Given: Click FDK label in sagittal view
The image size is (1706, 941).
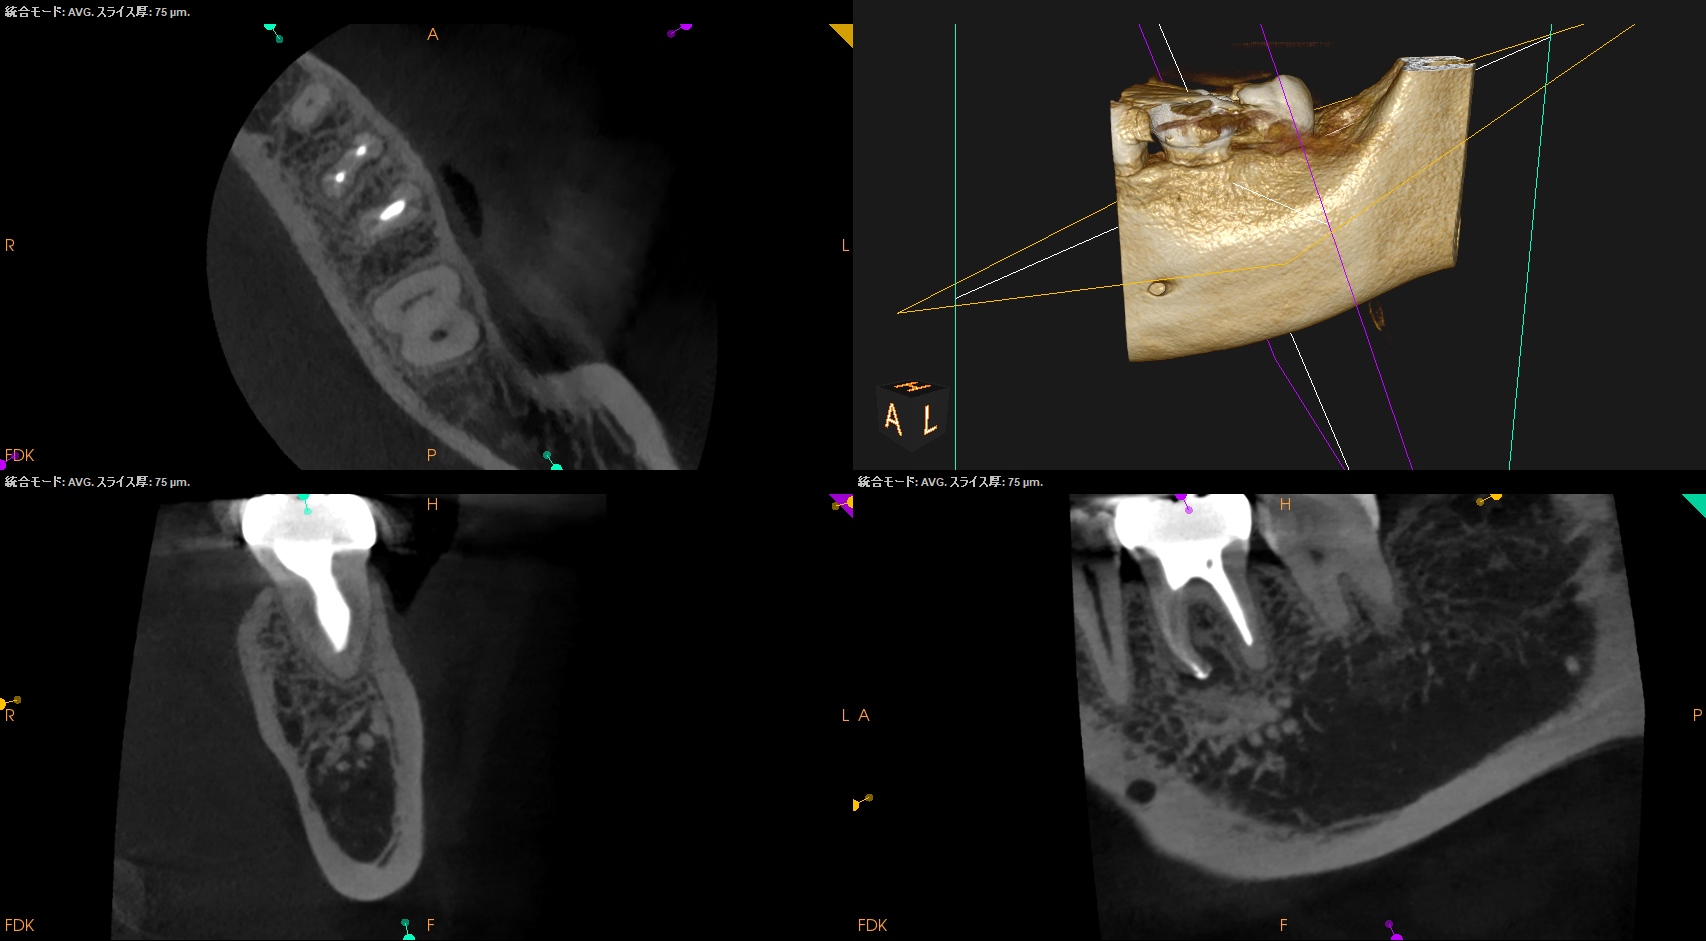Looking at the screenshot, I should (x=872, y=925).
